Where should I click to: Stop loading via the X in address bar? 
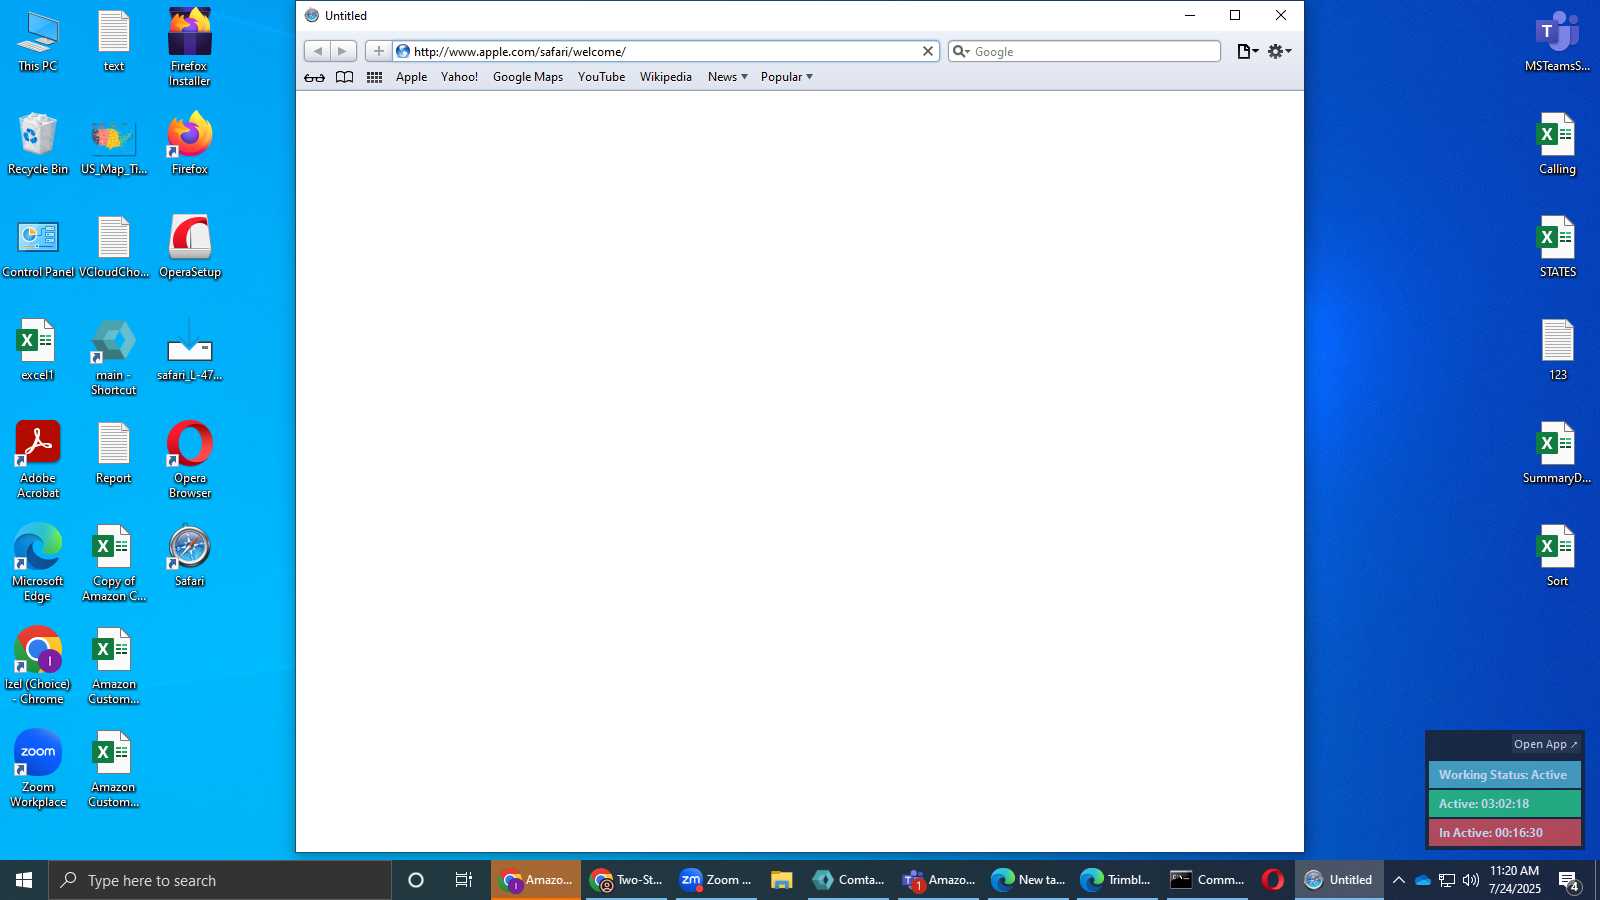[x=927, y=51]
